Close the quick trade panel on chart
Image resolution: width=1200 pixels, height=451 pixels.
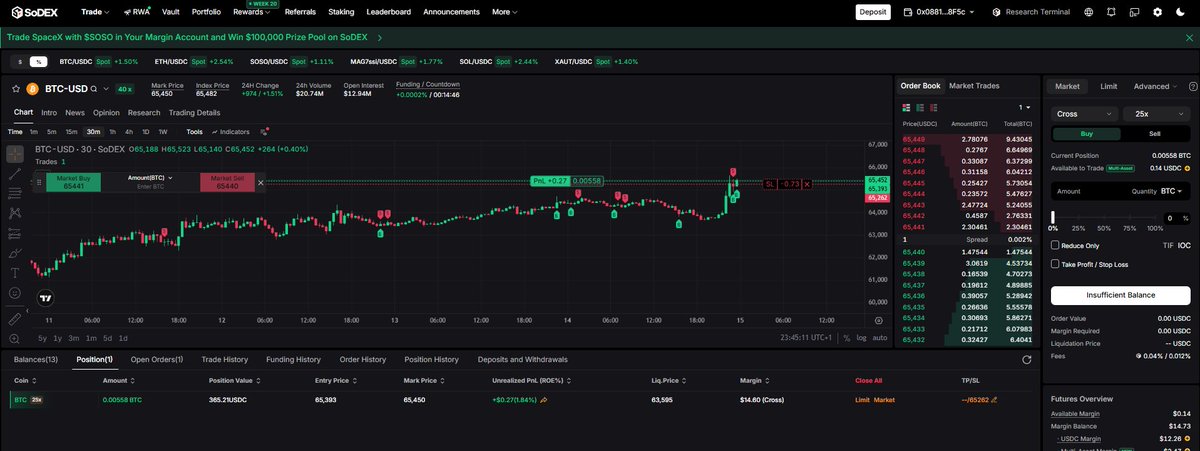pyautogui.click(x=260, y=182)
